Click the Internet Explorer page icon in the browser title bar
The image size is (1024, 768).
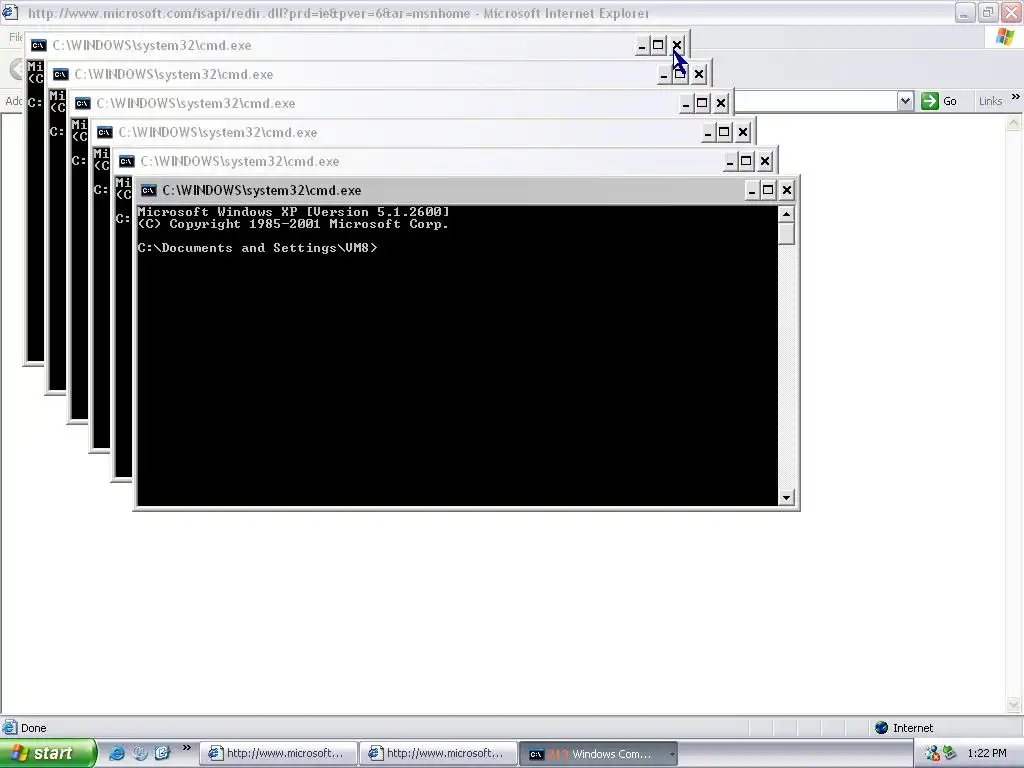[x=10, y=12]
